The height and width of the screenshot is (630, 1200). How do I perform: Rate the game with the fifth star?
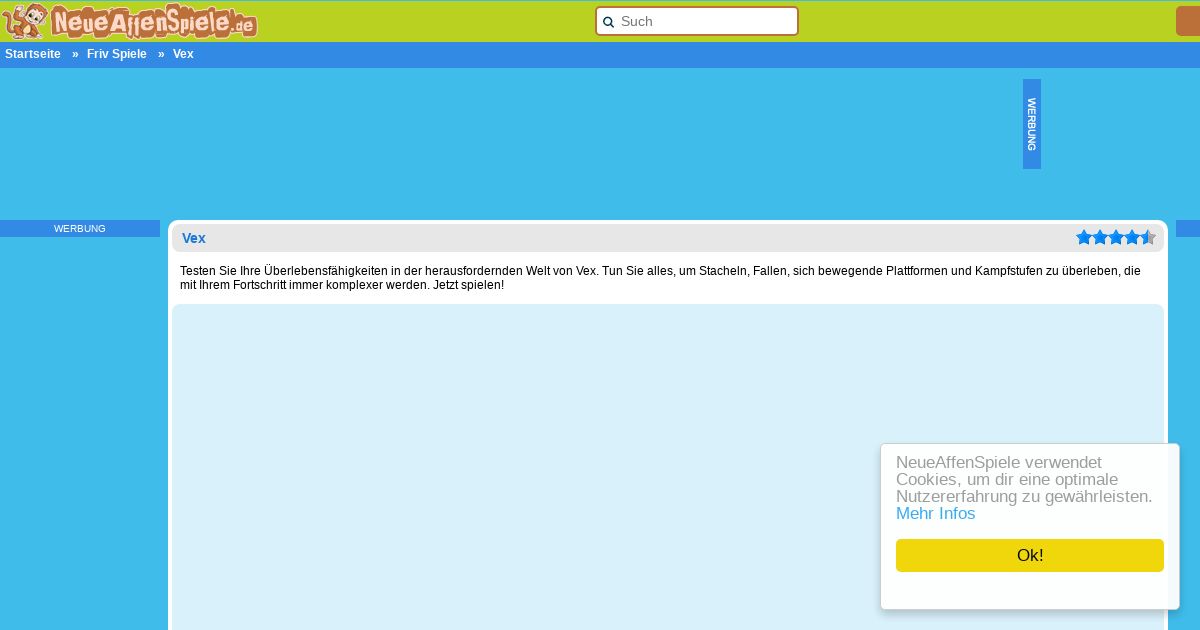(1148, 237)
